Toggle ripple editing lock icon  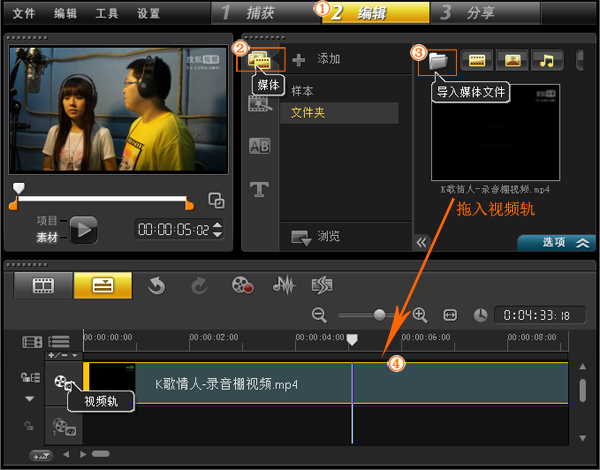click(30, 378)
